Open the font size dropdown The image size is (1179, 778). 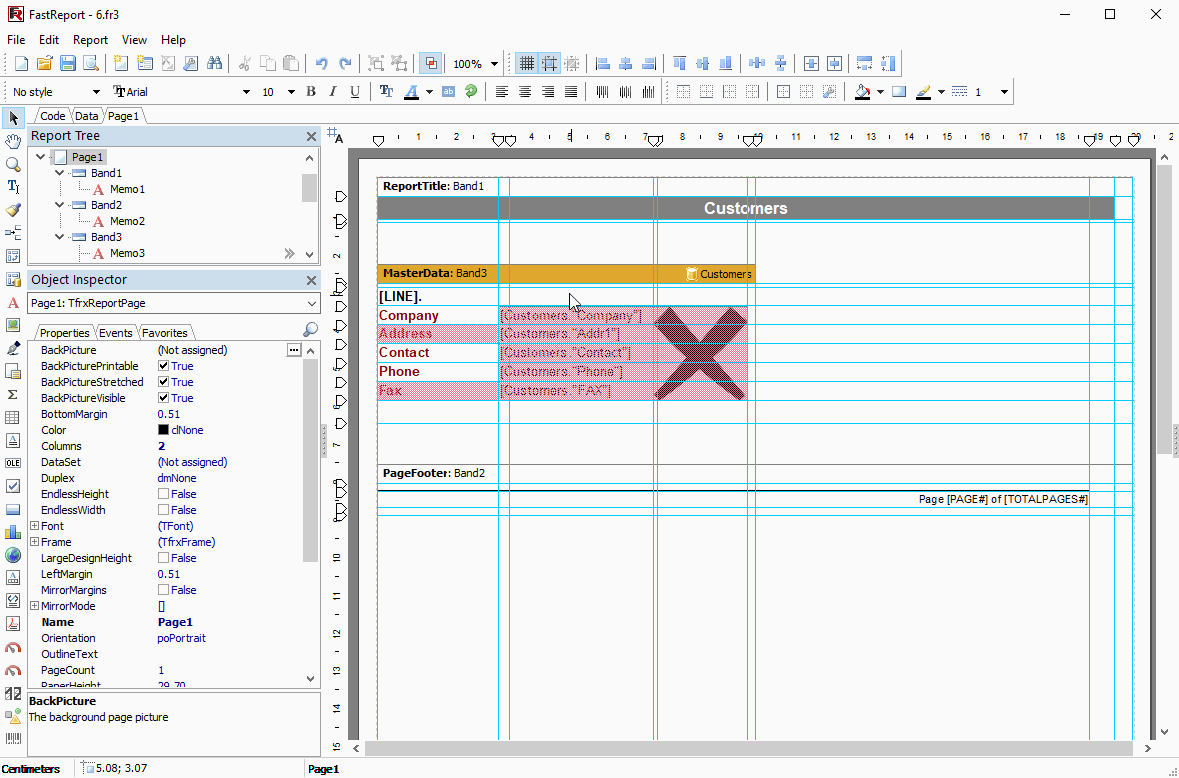[x=291, y=92]
